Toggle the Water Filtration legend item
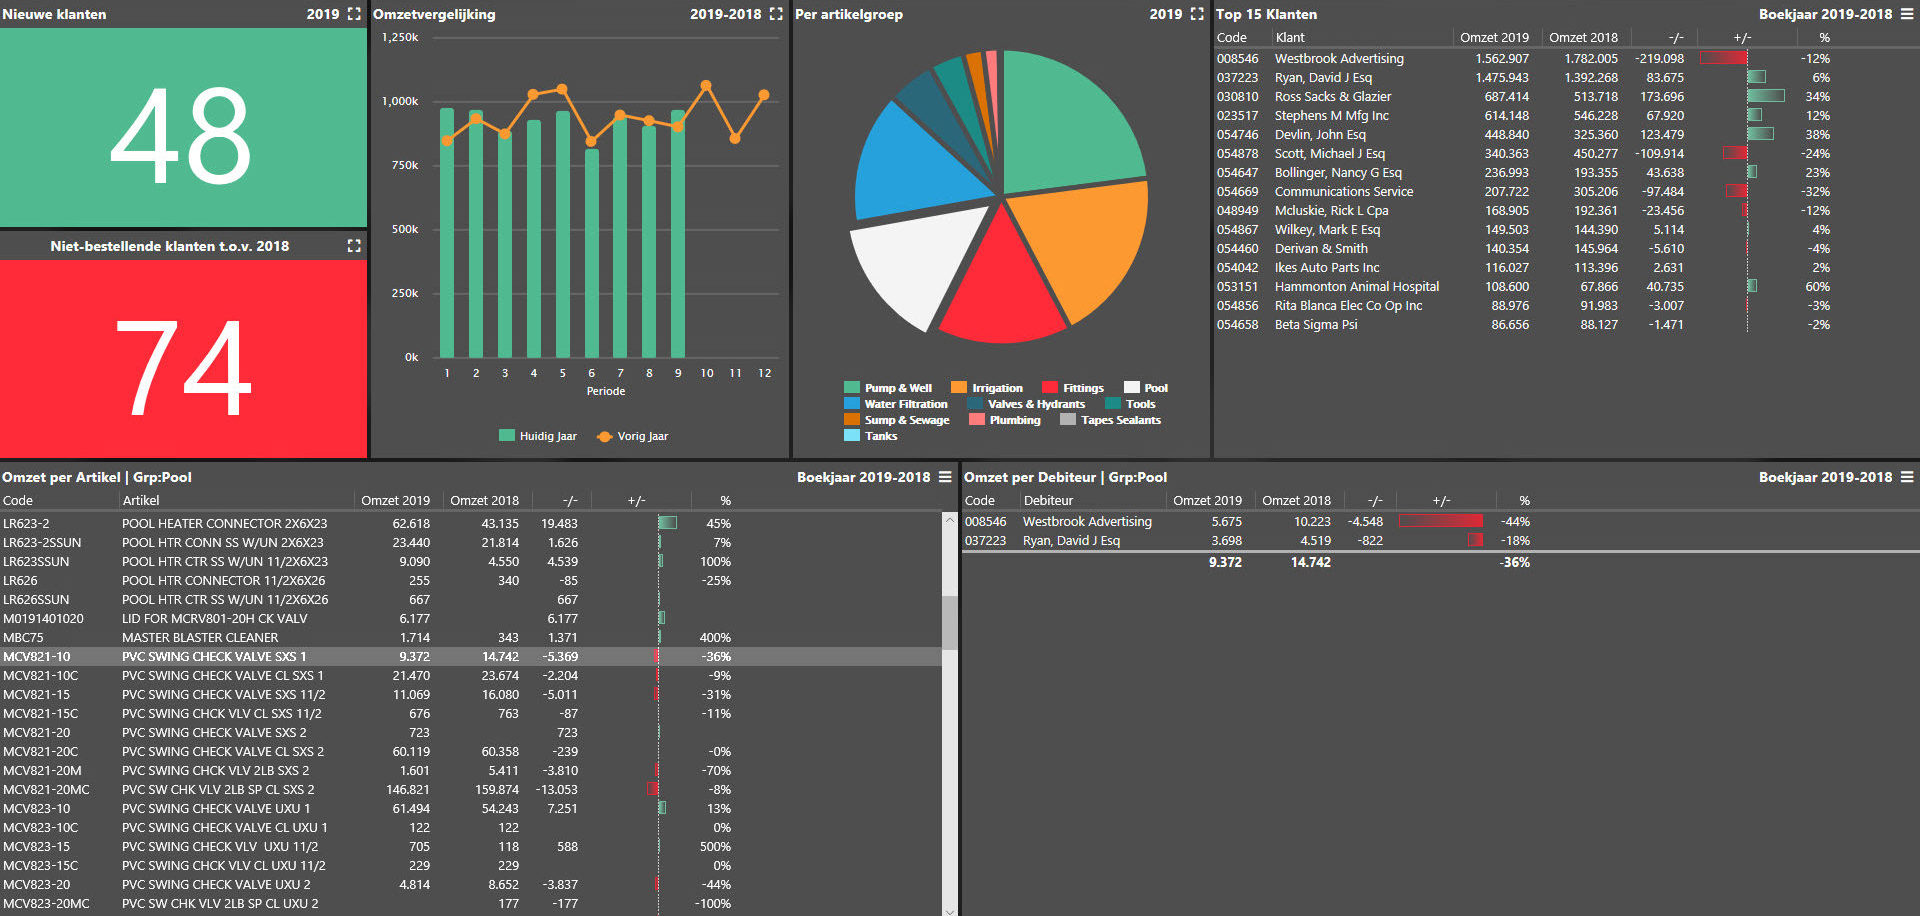 [896, 404]
